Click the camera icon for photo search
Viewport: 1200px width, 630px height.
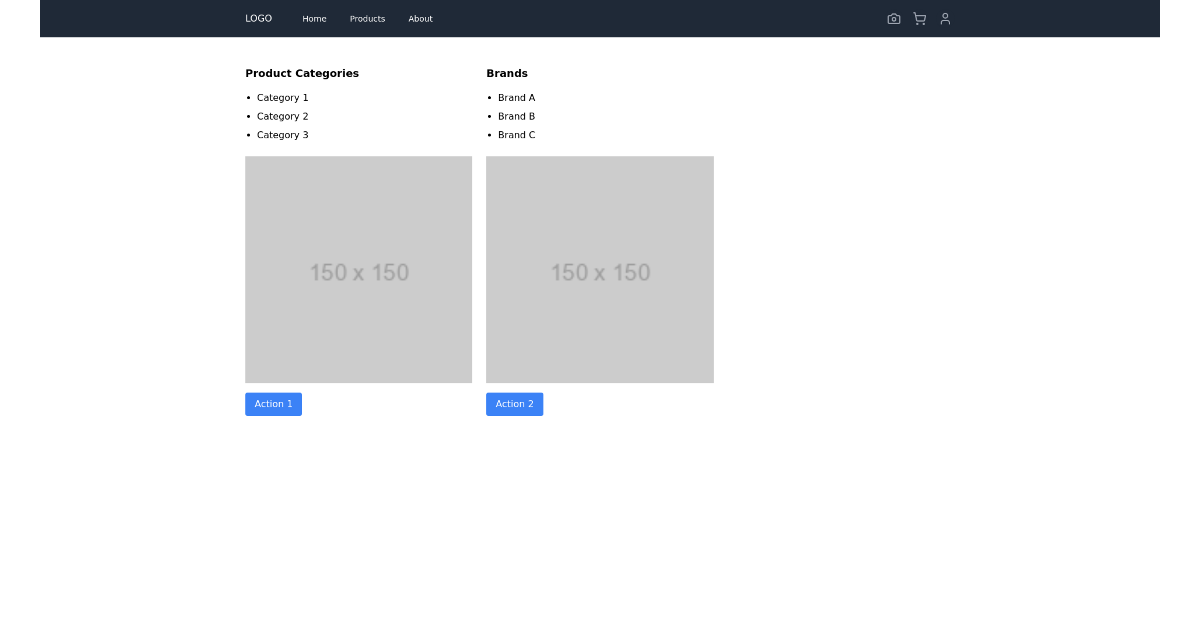(x=893, y=18)
